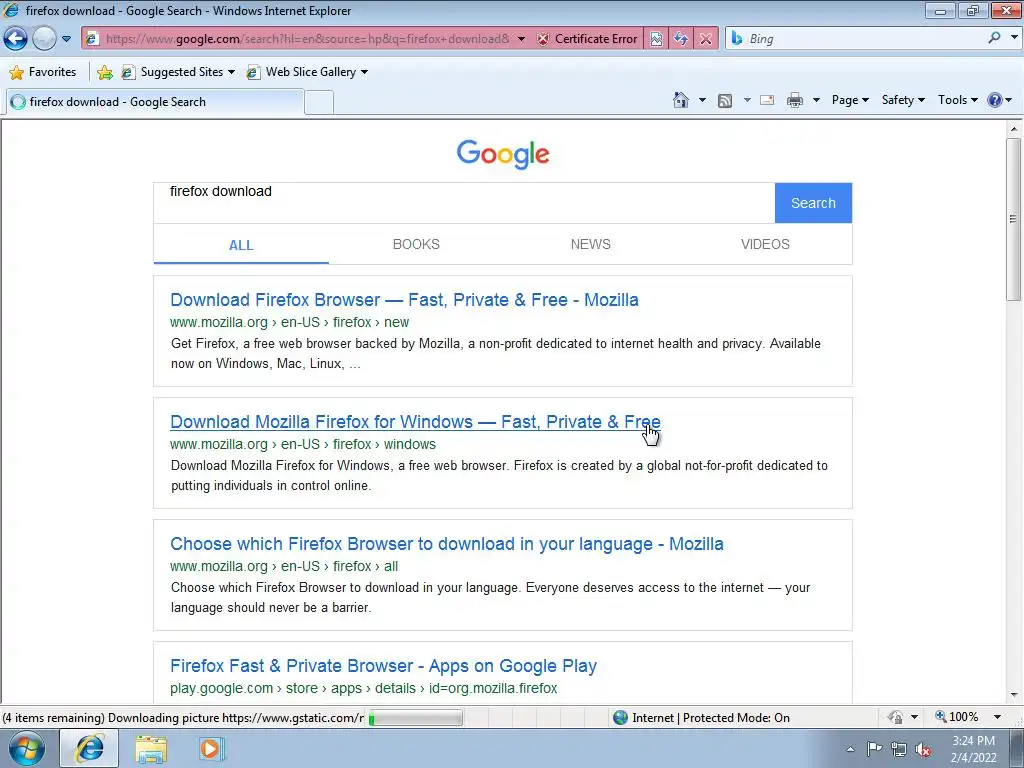Open a new blank tab

pos(319,103)
